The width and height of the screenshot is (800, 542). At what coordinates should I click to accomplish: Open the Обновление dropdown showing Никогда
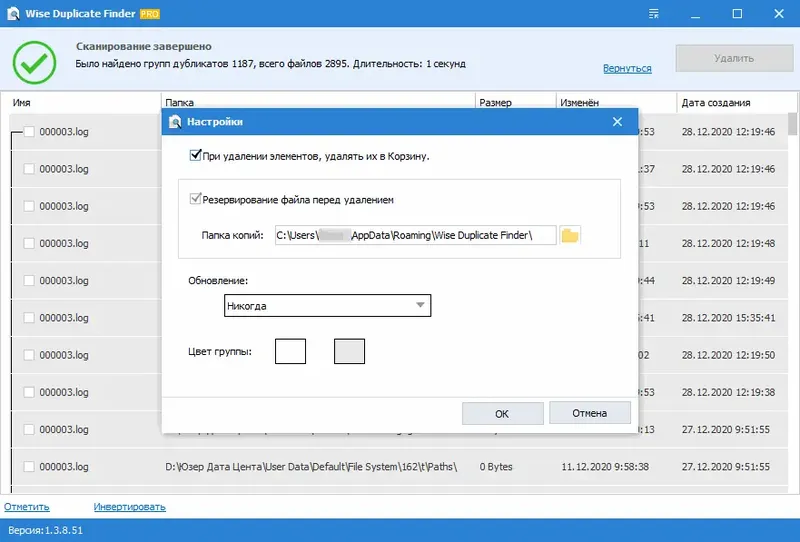click(x=328, y=306)
